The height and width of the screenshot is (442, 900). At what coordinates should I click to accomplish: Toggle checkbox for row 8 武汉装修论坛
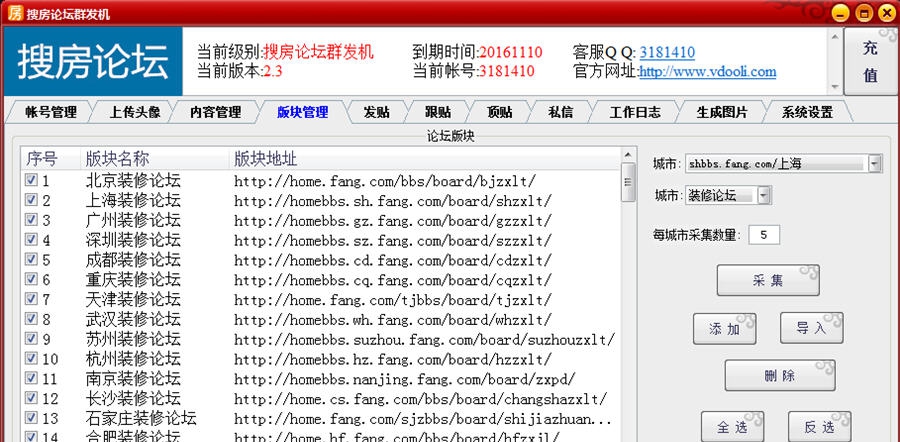[31, 319]
